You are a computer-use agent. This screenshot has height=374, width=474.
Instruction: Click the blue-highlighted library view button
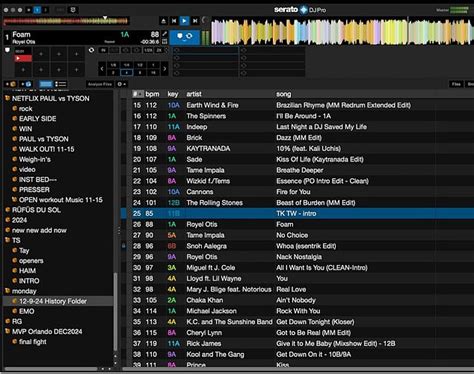coord(46,84)
